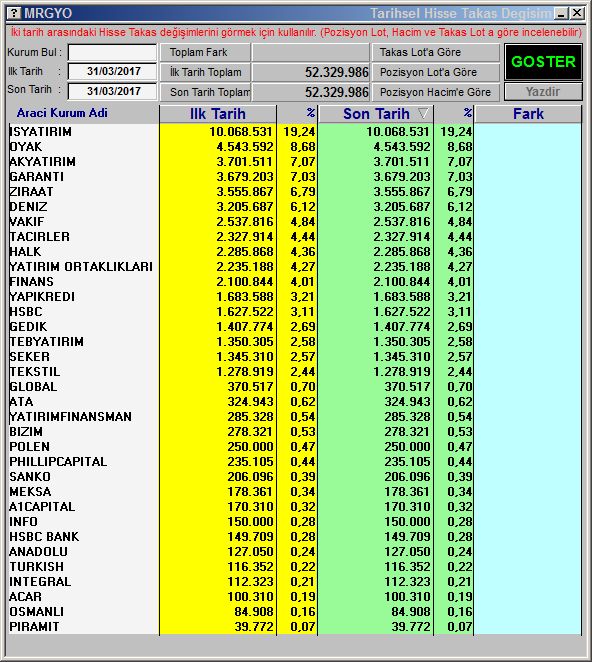This screenshot has height=662, width=592.
Task: Minimize the MRGYO window
Action: pyautogui.click(x=561, y=14)
